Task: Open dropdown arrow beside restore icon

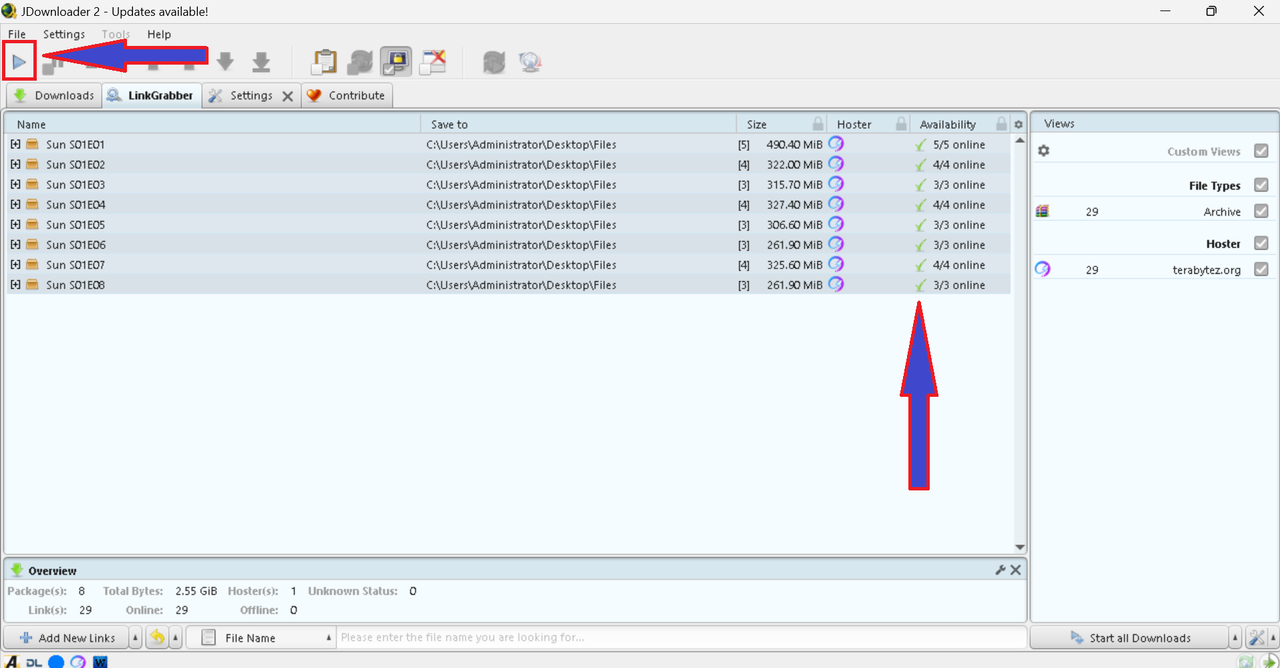Action: click(176, 638)
